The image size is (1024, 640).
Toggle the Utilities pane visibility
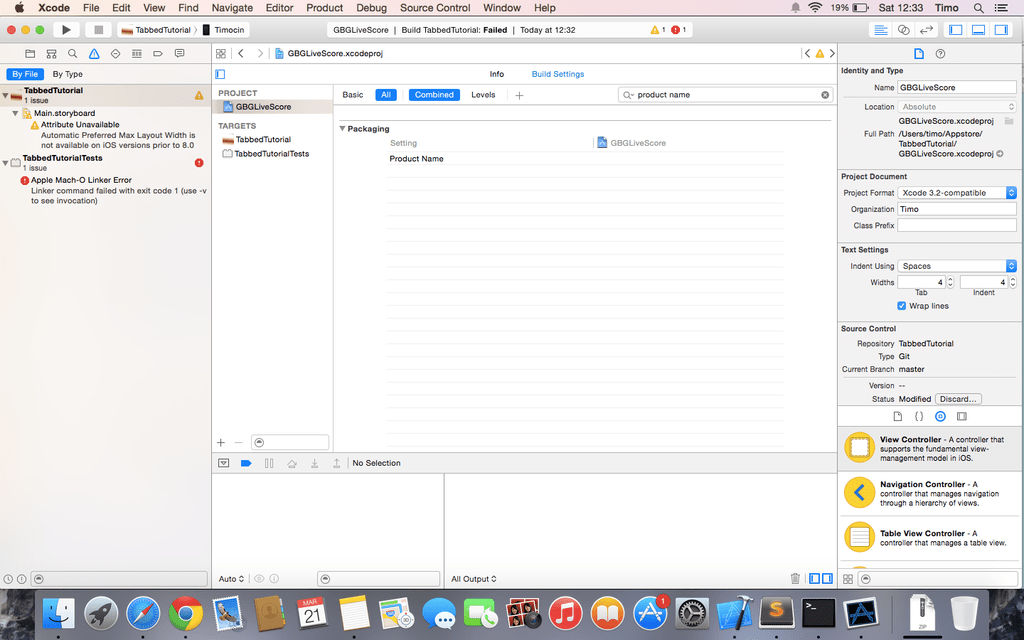pos(1000,30)
